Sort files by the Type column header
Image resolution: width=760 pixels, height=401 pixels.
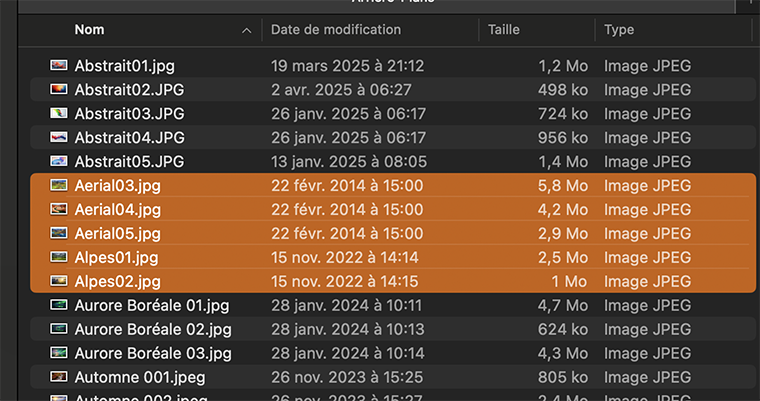point(619,30)
